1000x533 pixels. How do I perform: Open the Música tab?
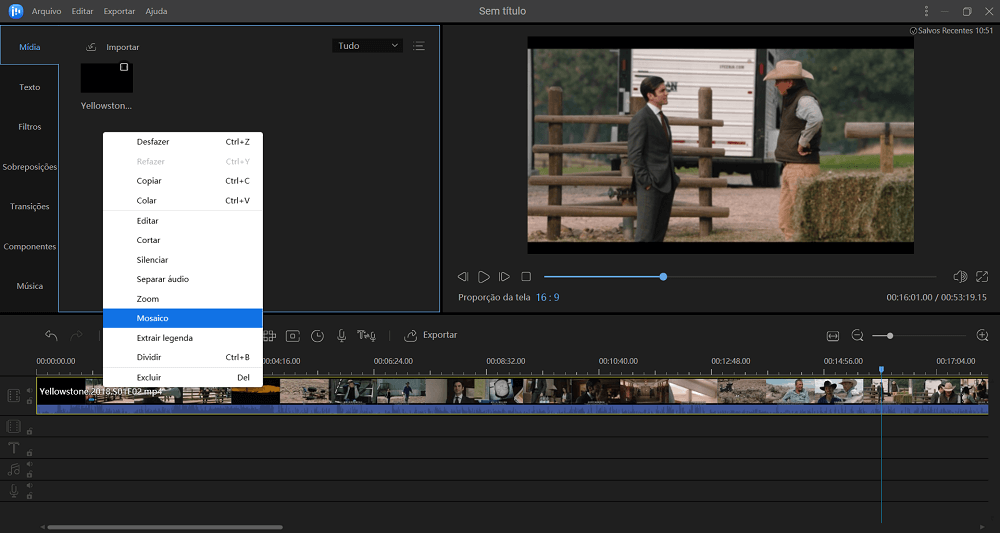(29, 286)
